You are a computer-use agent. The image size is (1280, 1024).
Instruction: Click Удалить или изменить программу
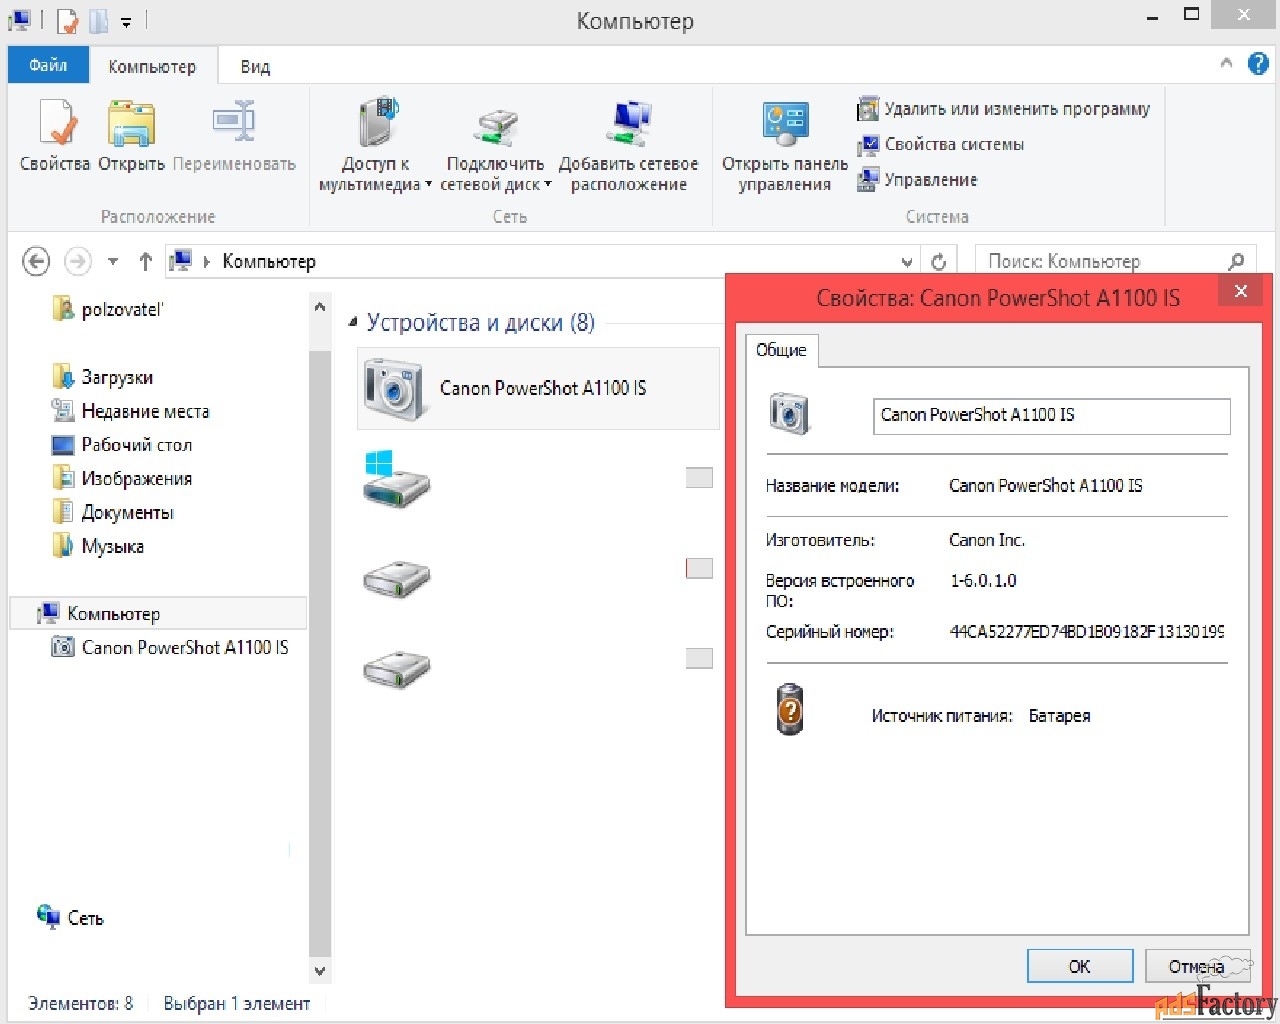(1004, 109)
